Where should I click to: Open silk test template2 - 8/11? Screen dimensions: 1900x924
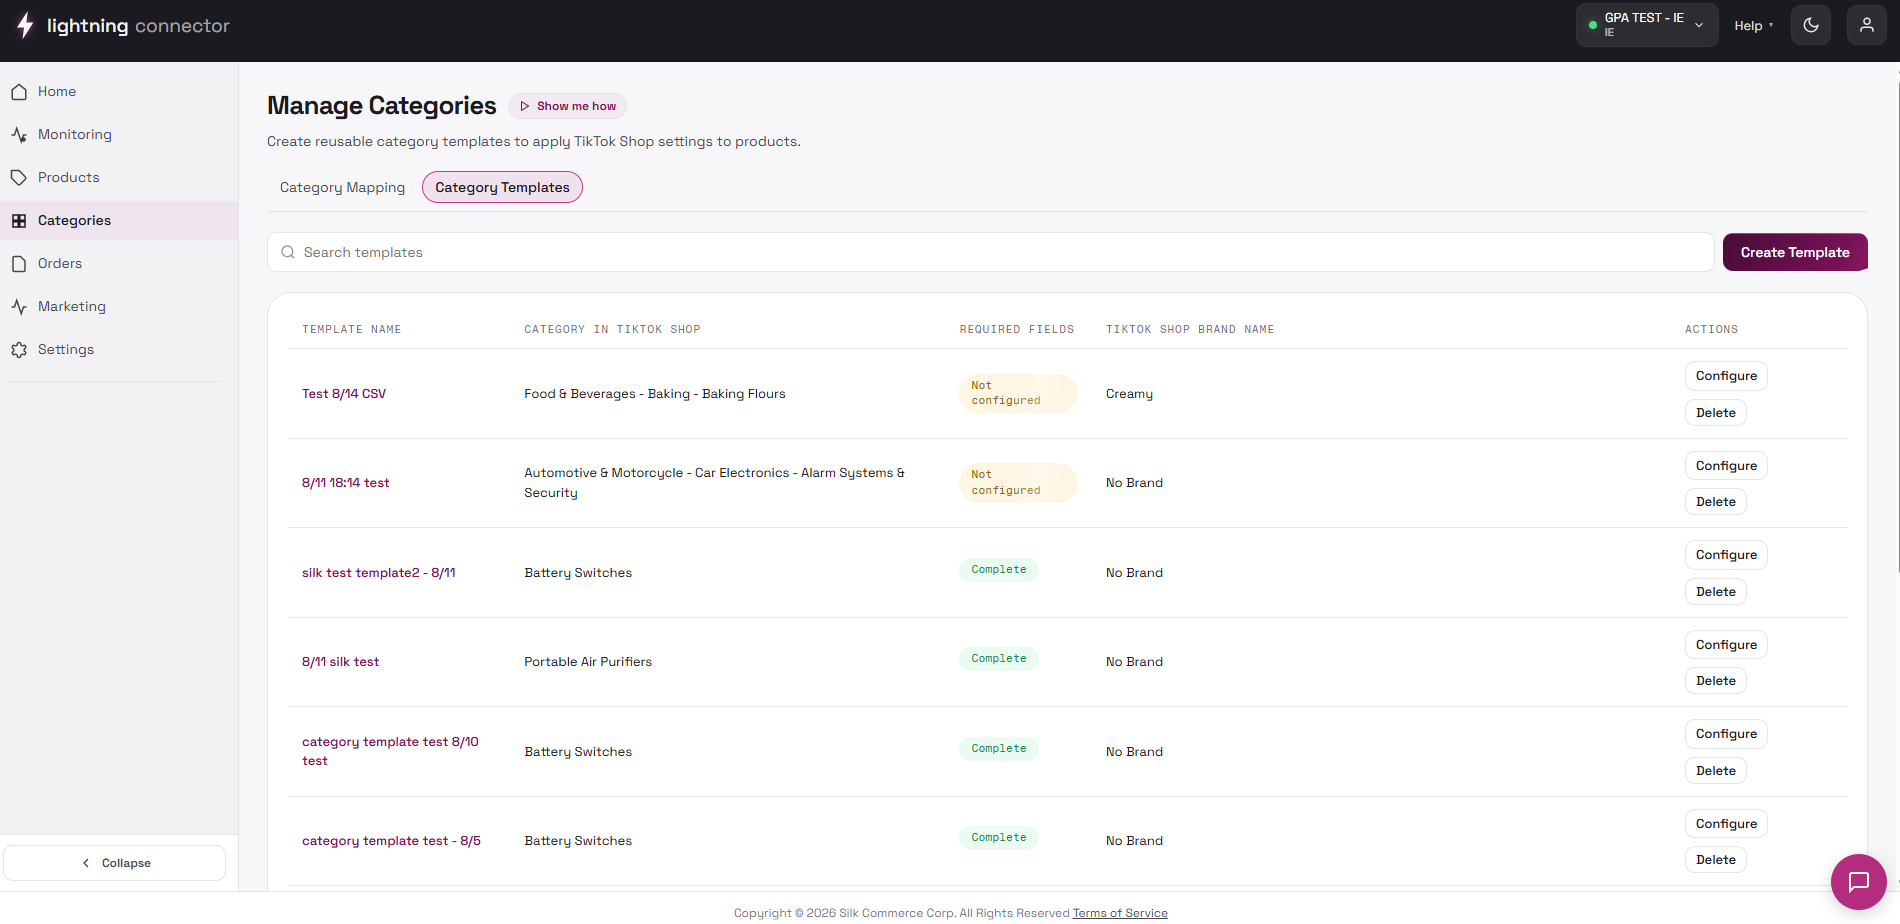[x=379, y=573]
